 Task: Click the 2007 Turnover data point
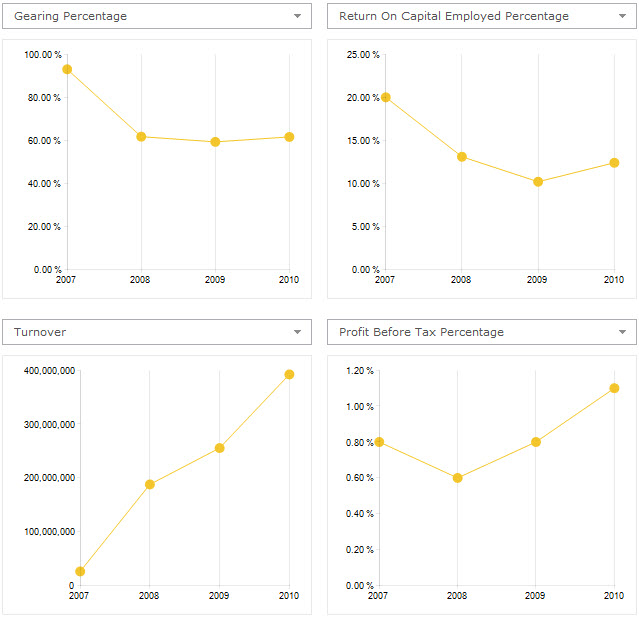pyautogui.click(x=80, y=571)
